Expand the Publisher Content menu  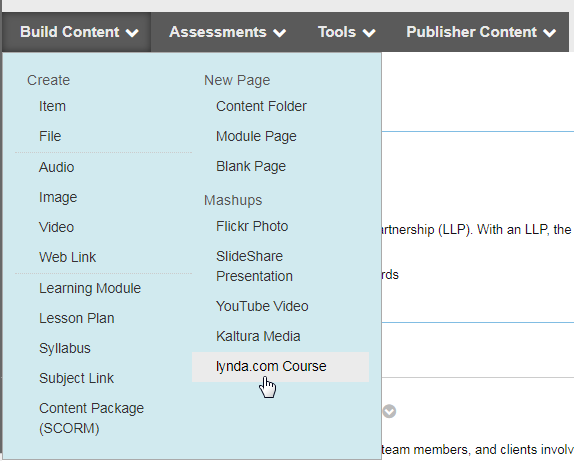coord(481,32)
